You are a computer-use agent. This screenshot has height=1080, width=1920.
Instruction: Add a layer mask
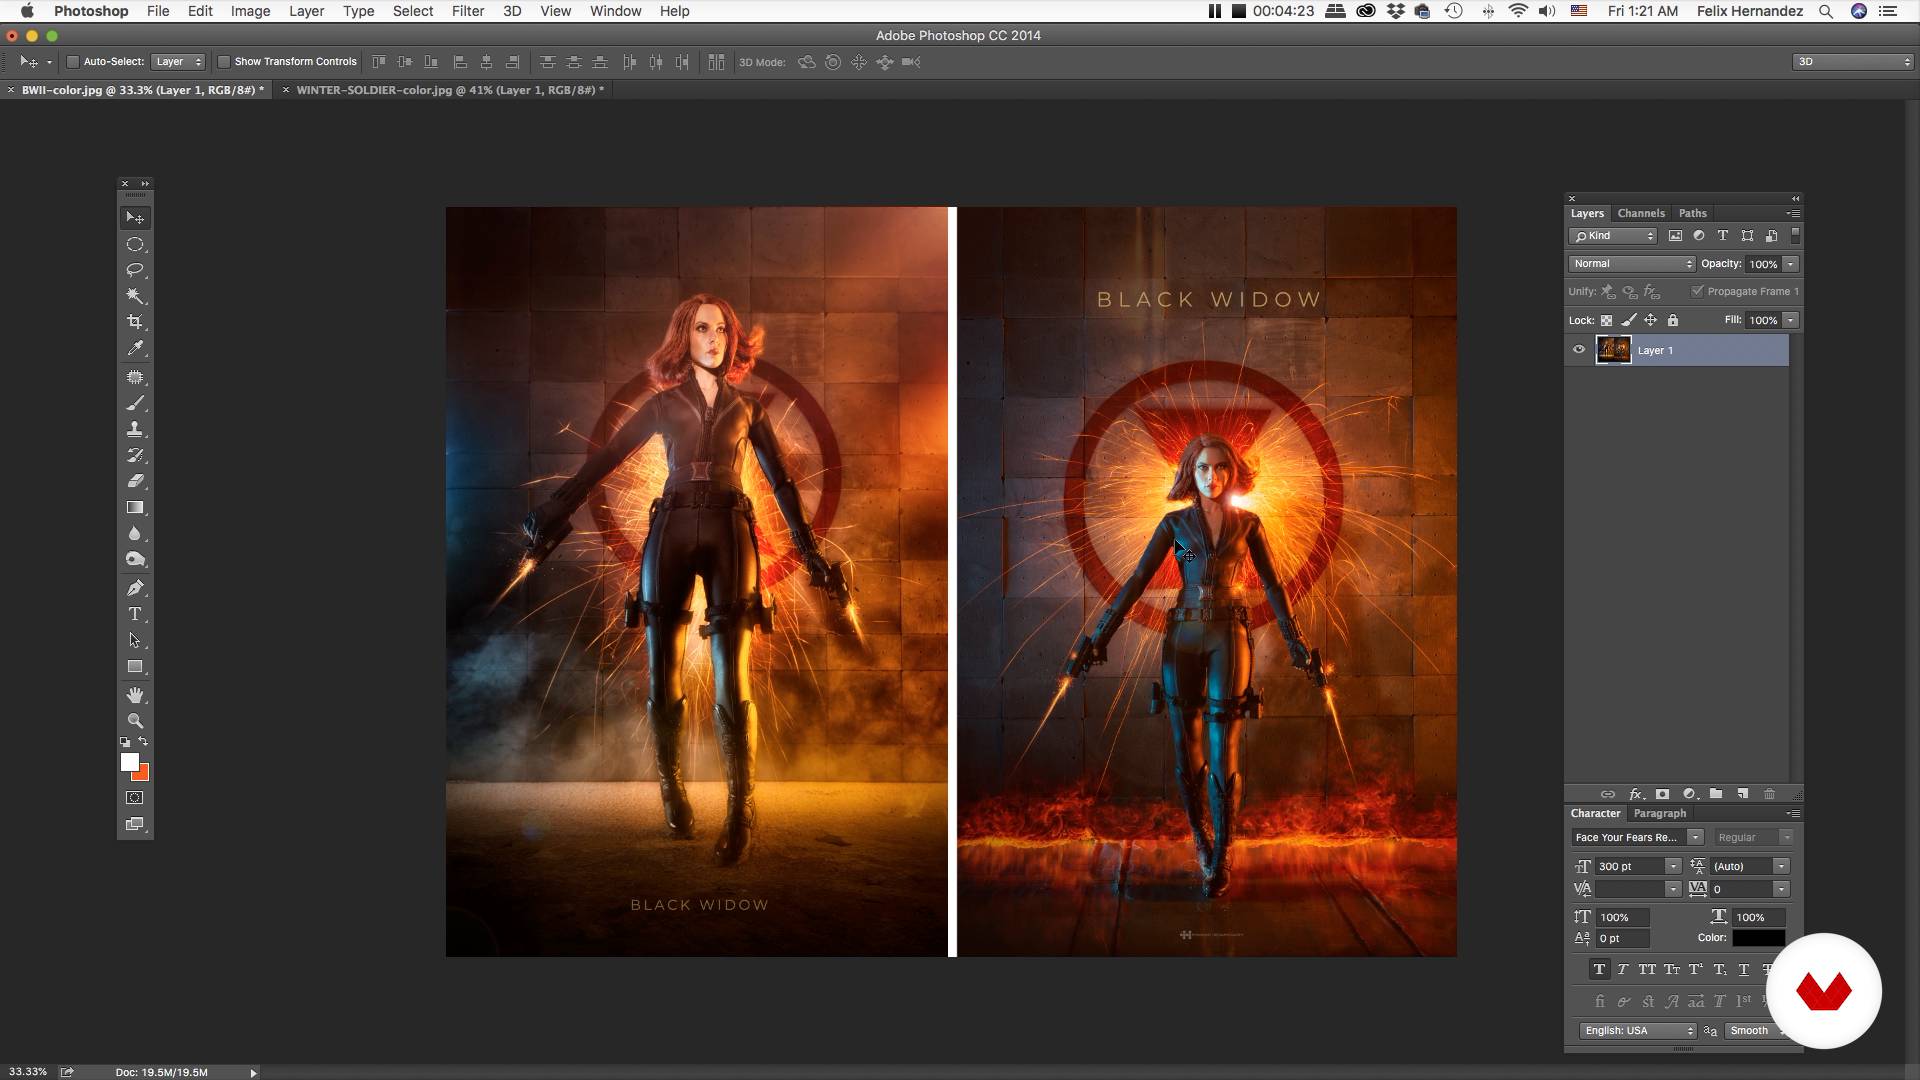pos(1662,794)
